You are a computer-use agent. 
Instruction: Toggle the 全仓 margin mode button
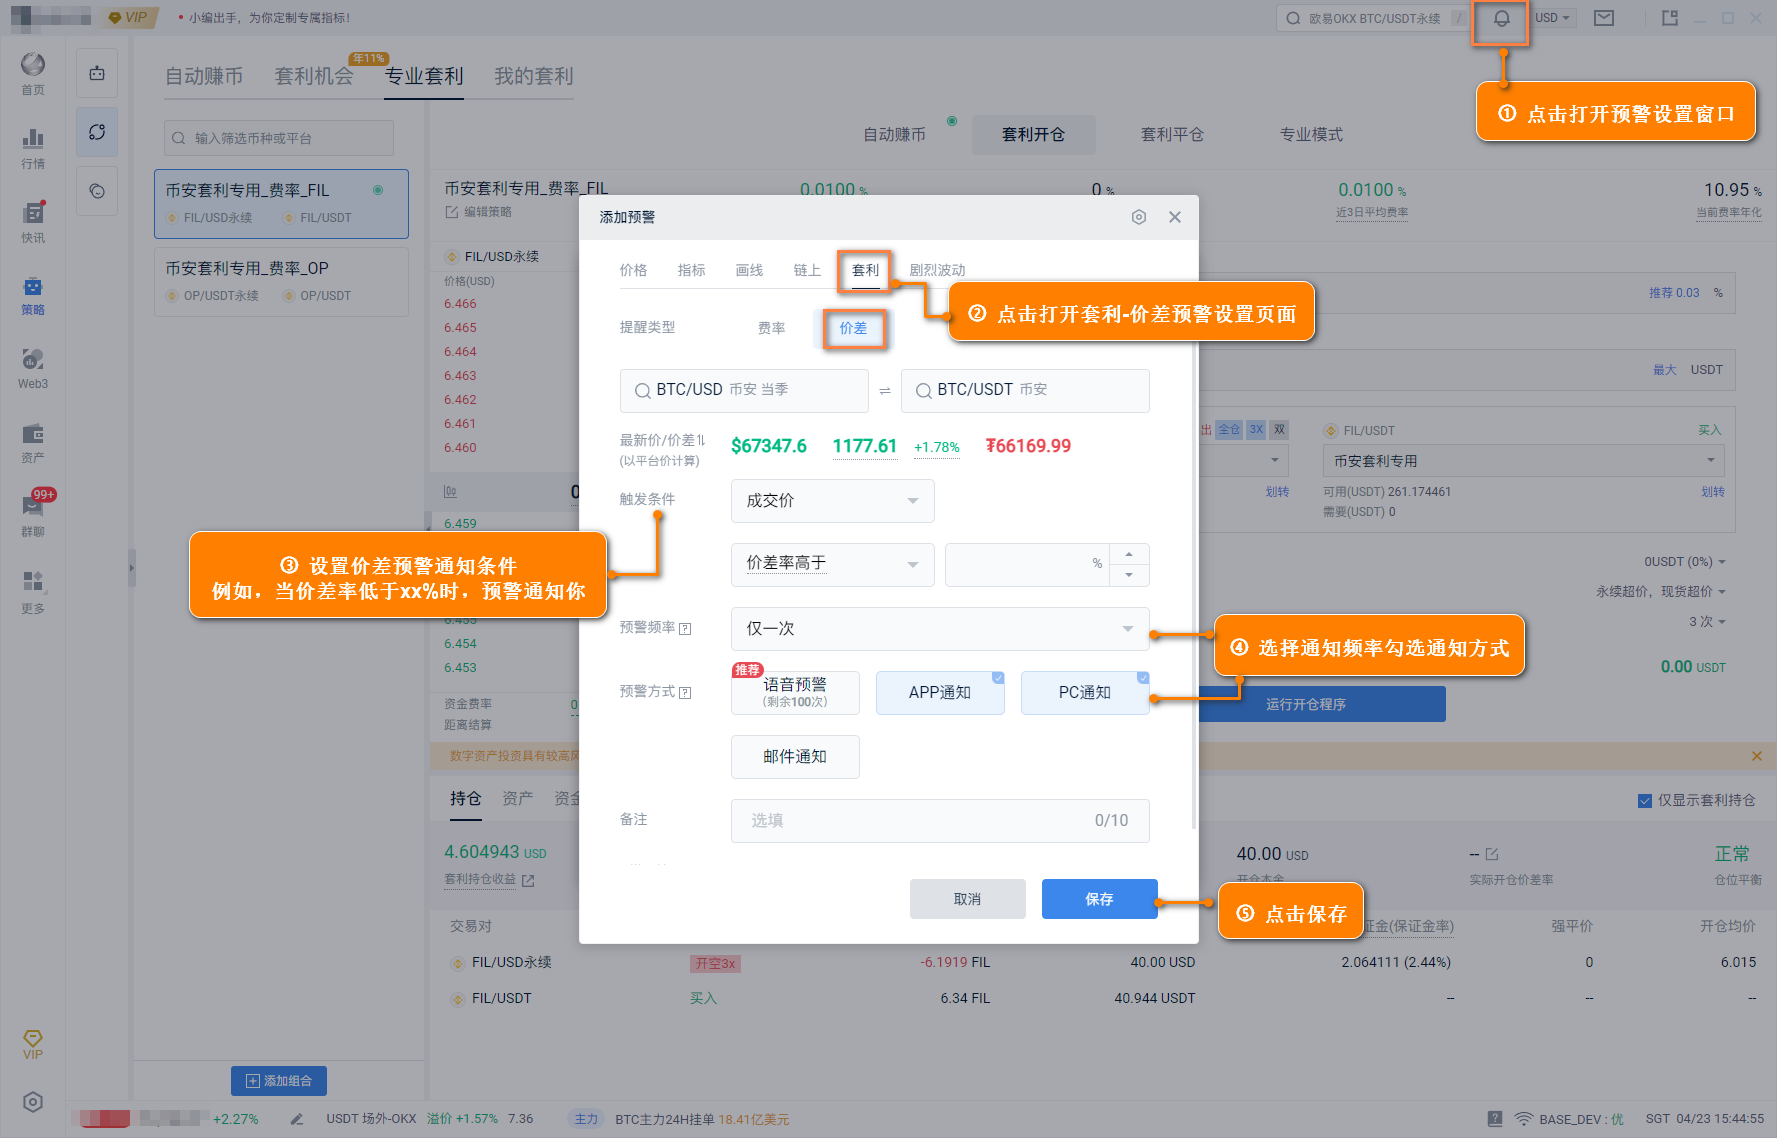(1229, 430)
